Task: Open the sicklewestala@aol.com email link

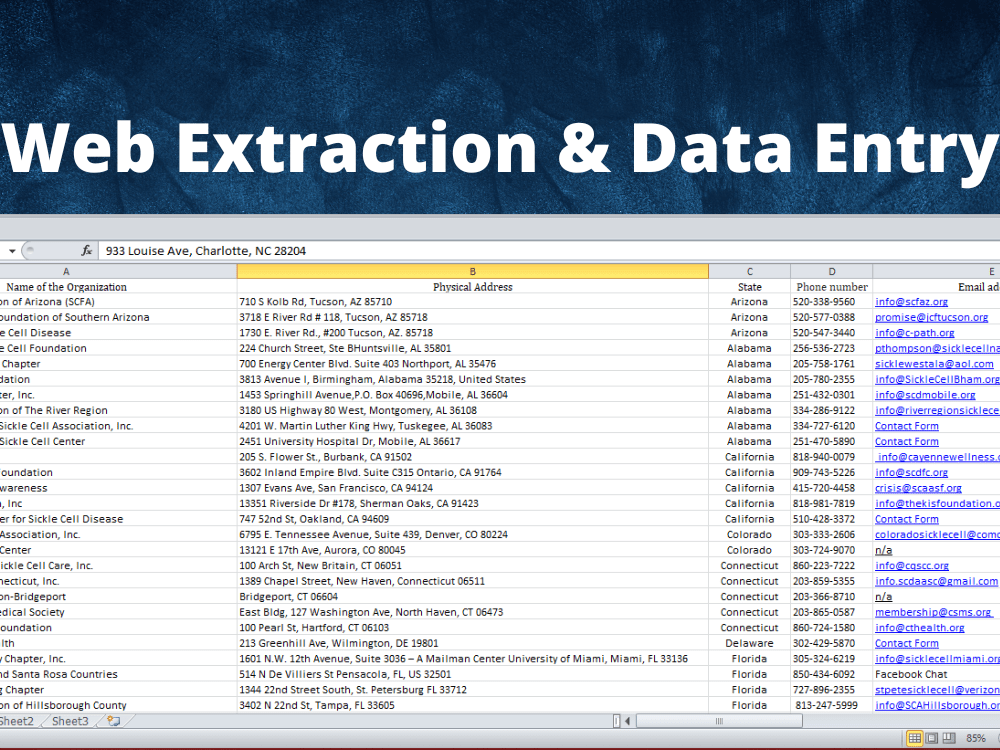Action: pyautogui.click(x=934, y=364)
